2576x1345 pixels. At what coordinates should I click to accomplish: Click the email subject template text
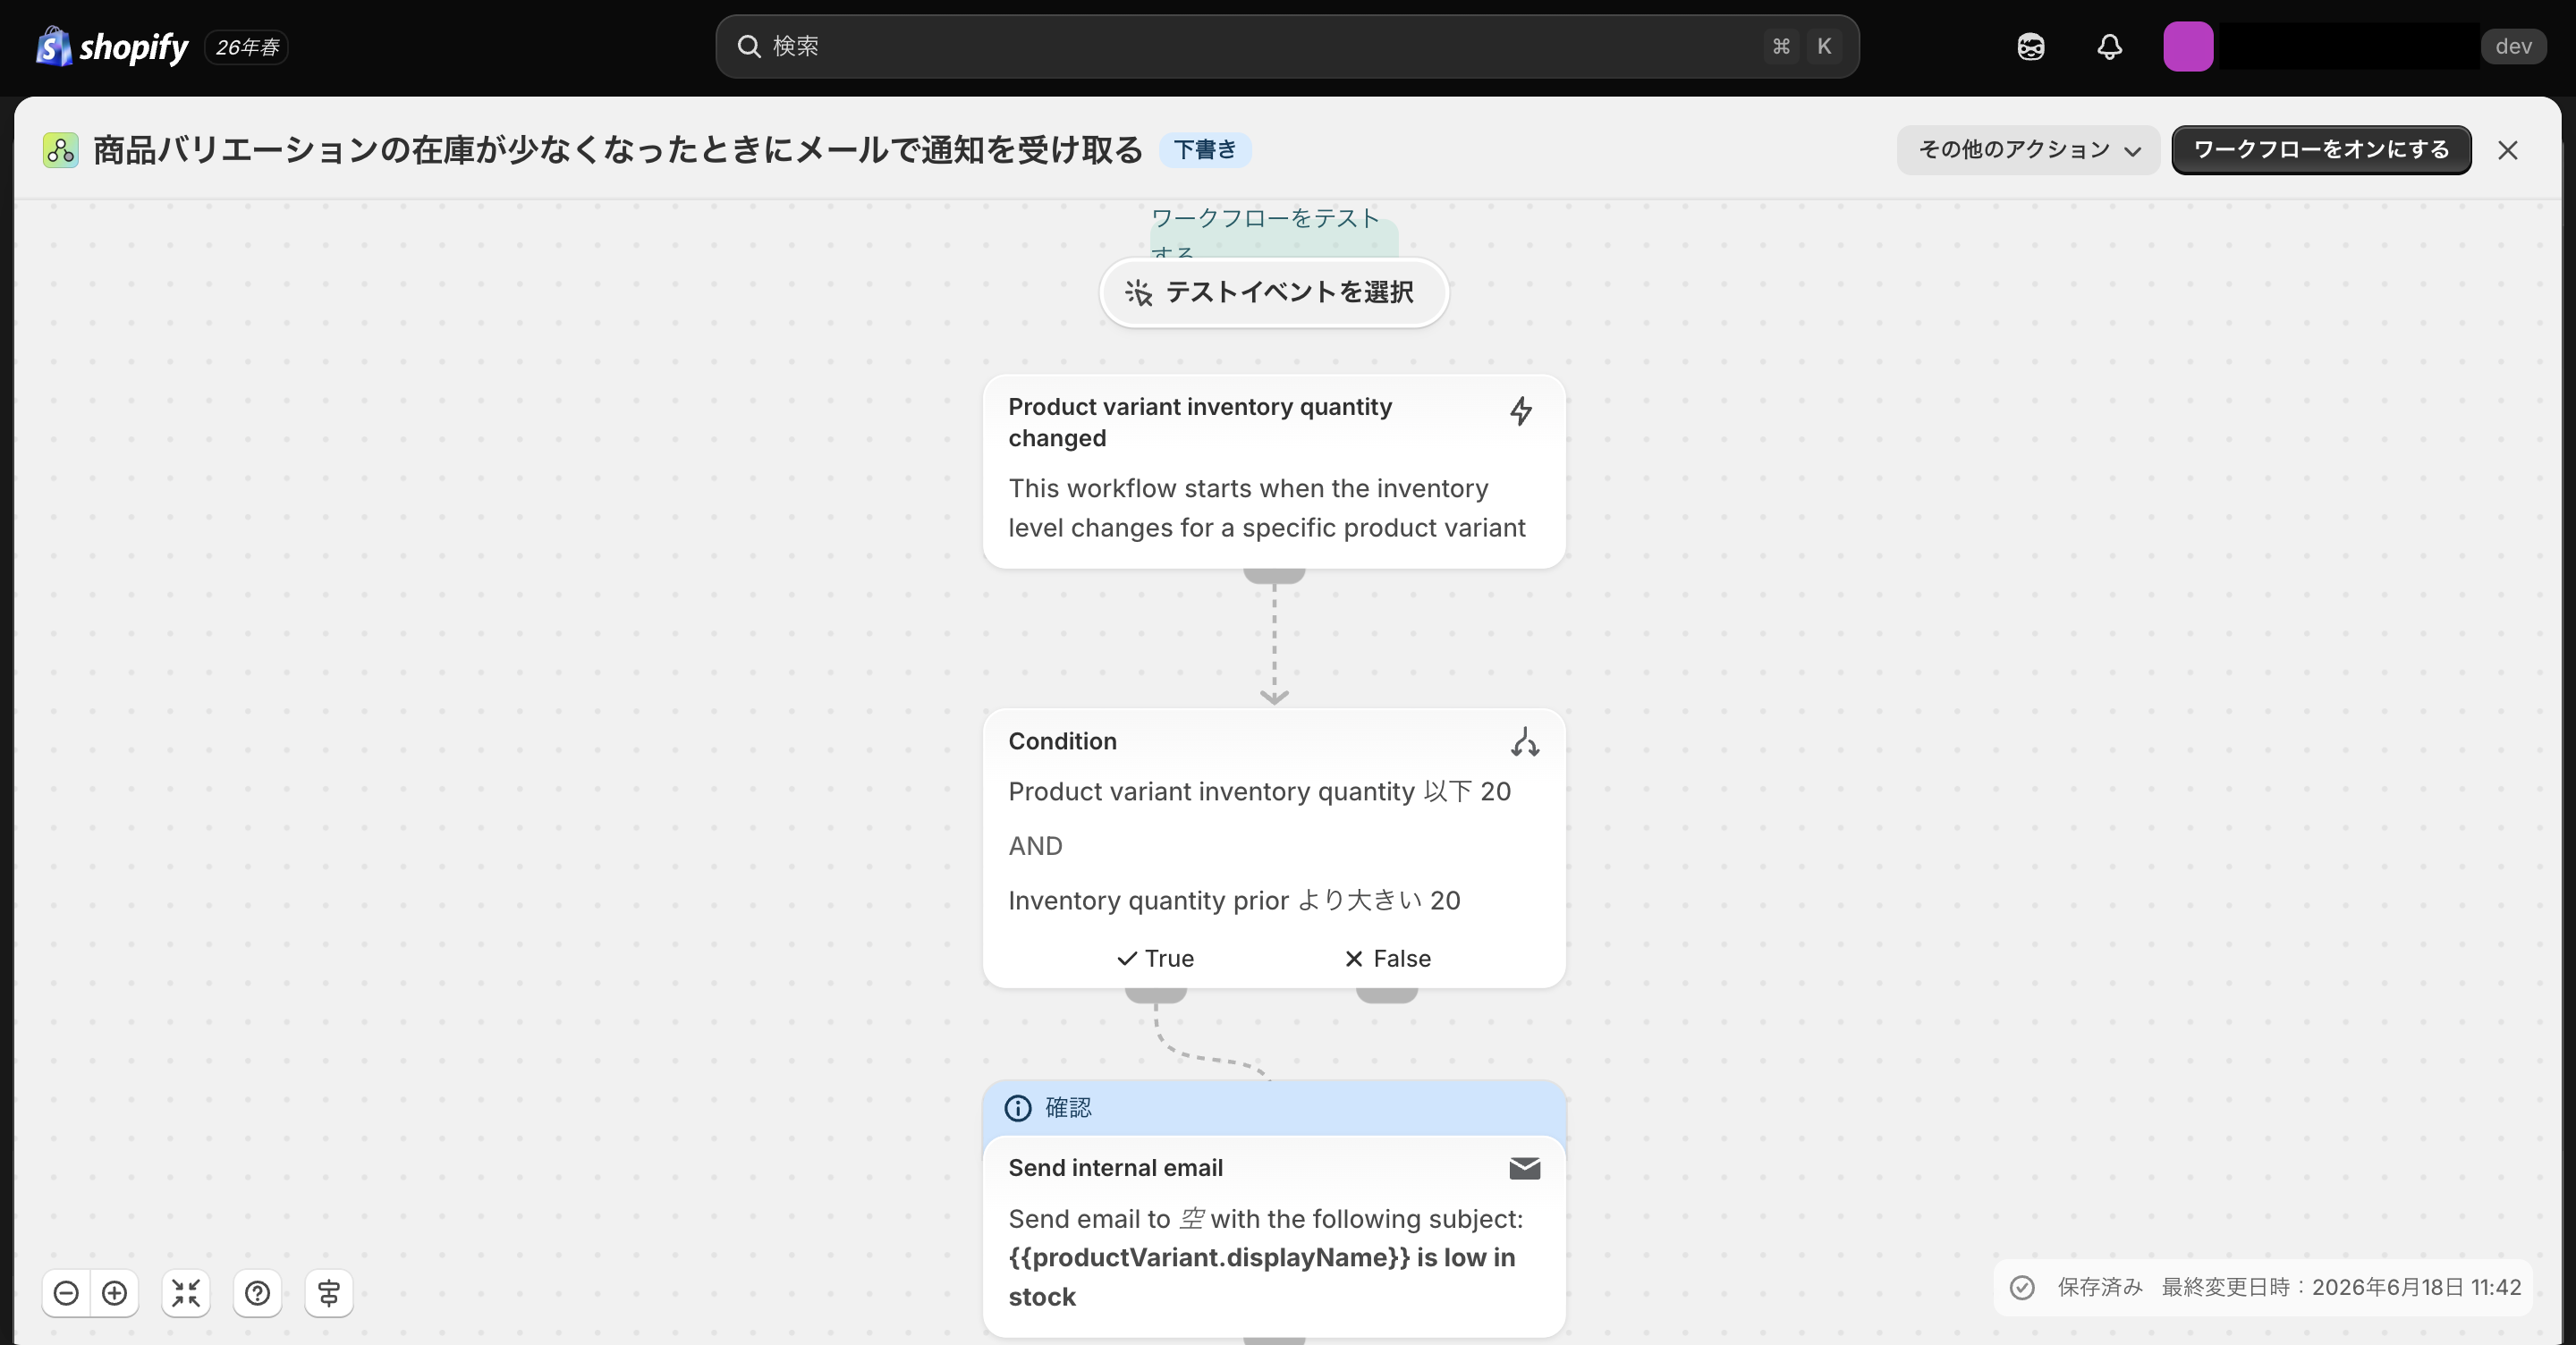[1261, 1277]
